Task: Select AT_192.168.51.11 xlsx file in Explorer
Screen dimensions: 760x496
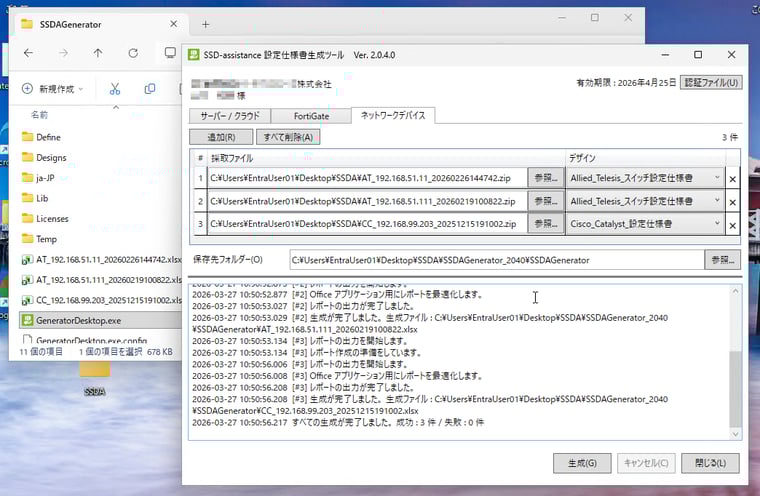Action: point(101,259)
